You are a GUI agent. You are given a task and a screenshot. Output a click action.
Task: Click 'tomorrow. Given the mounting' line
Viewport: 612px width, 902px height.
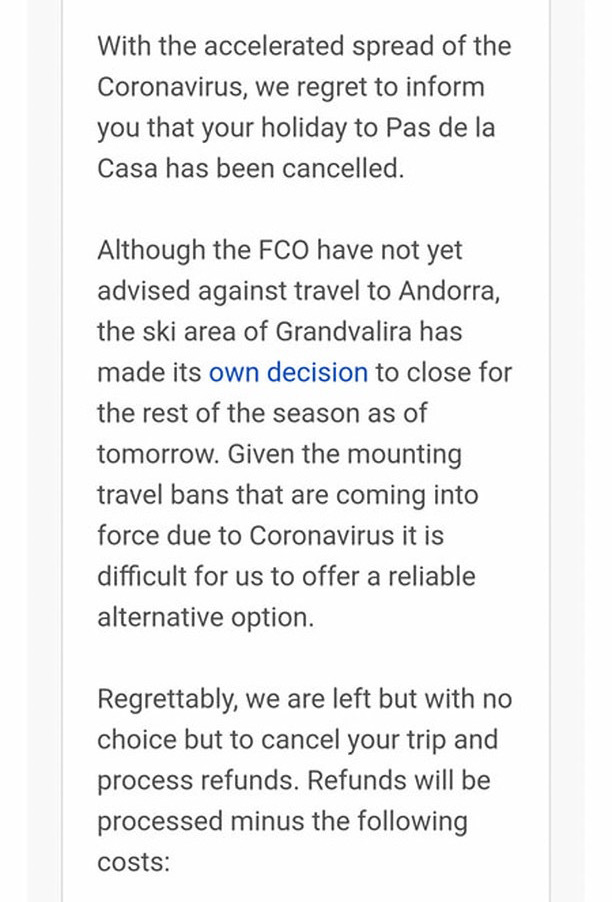click(280, 454)
